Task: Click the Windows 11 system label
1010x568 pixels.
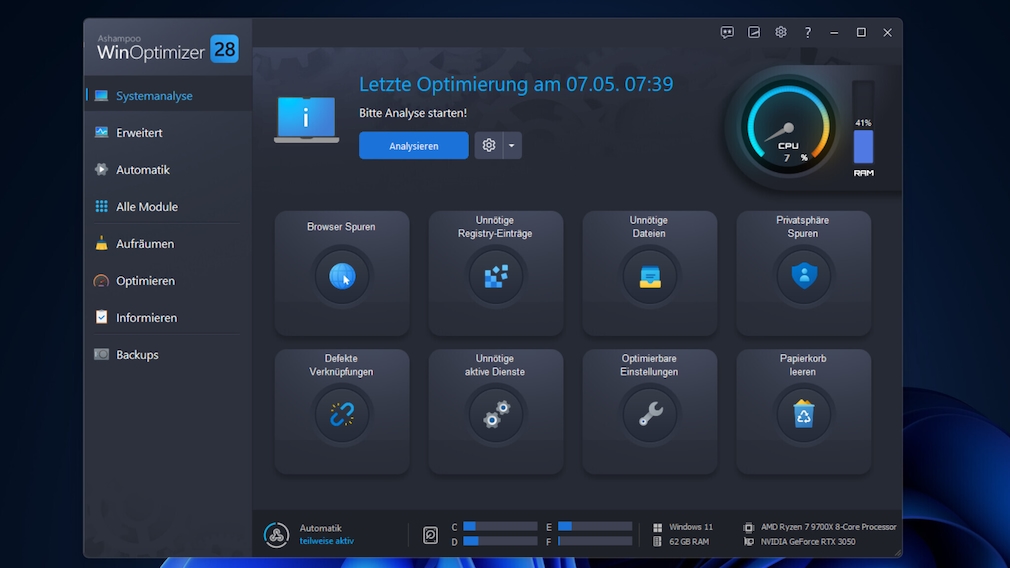Action: click(x=691, y=527)
